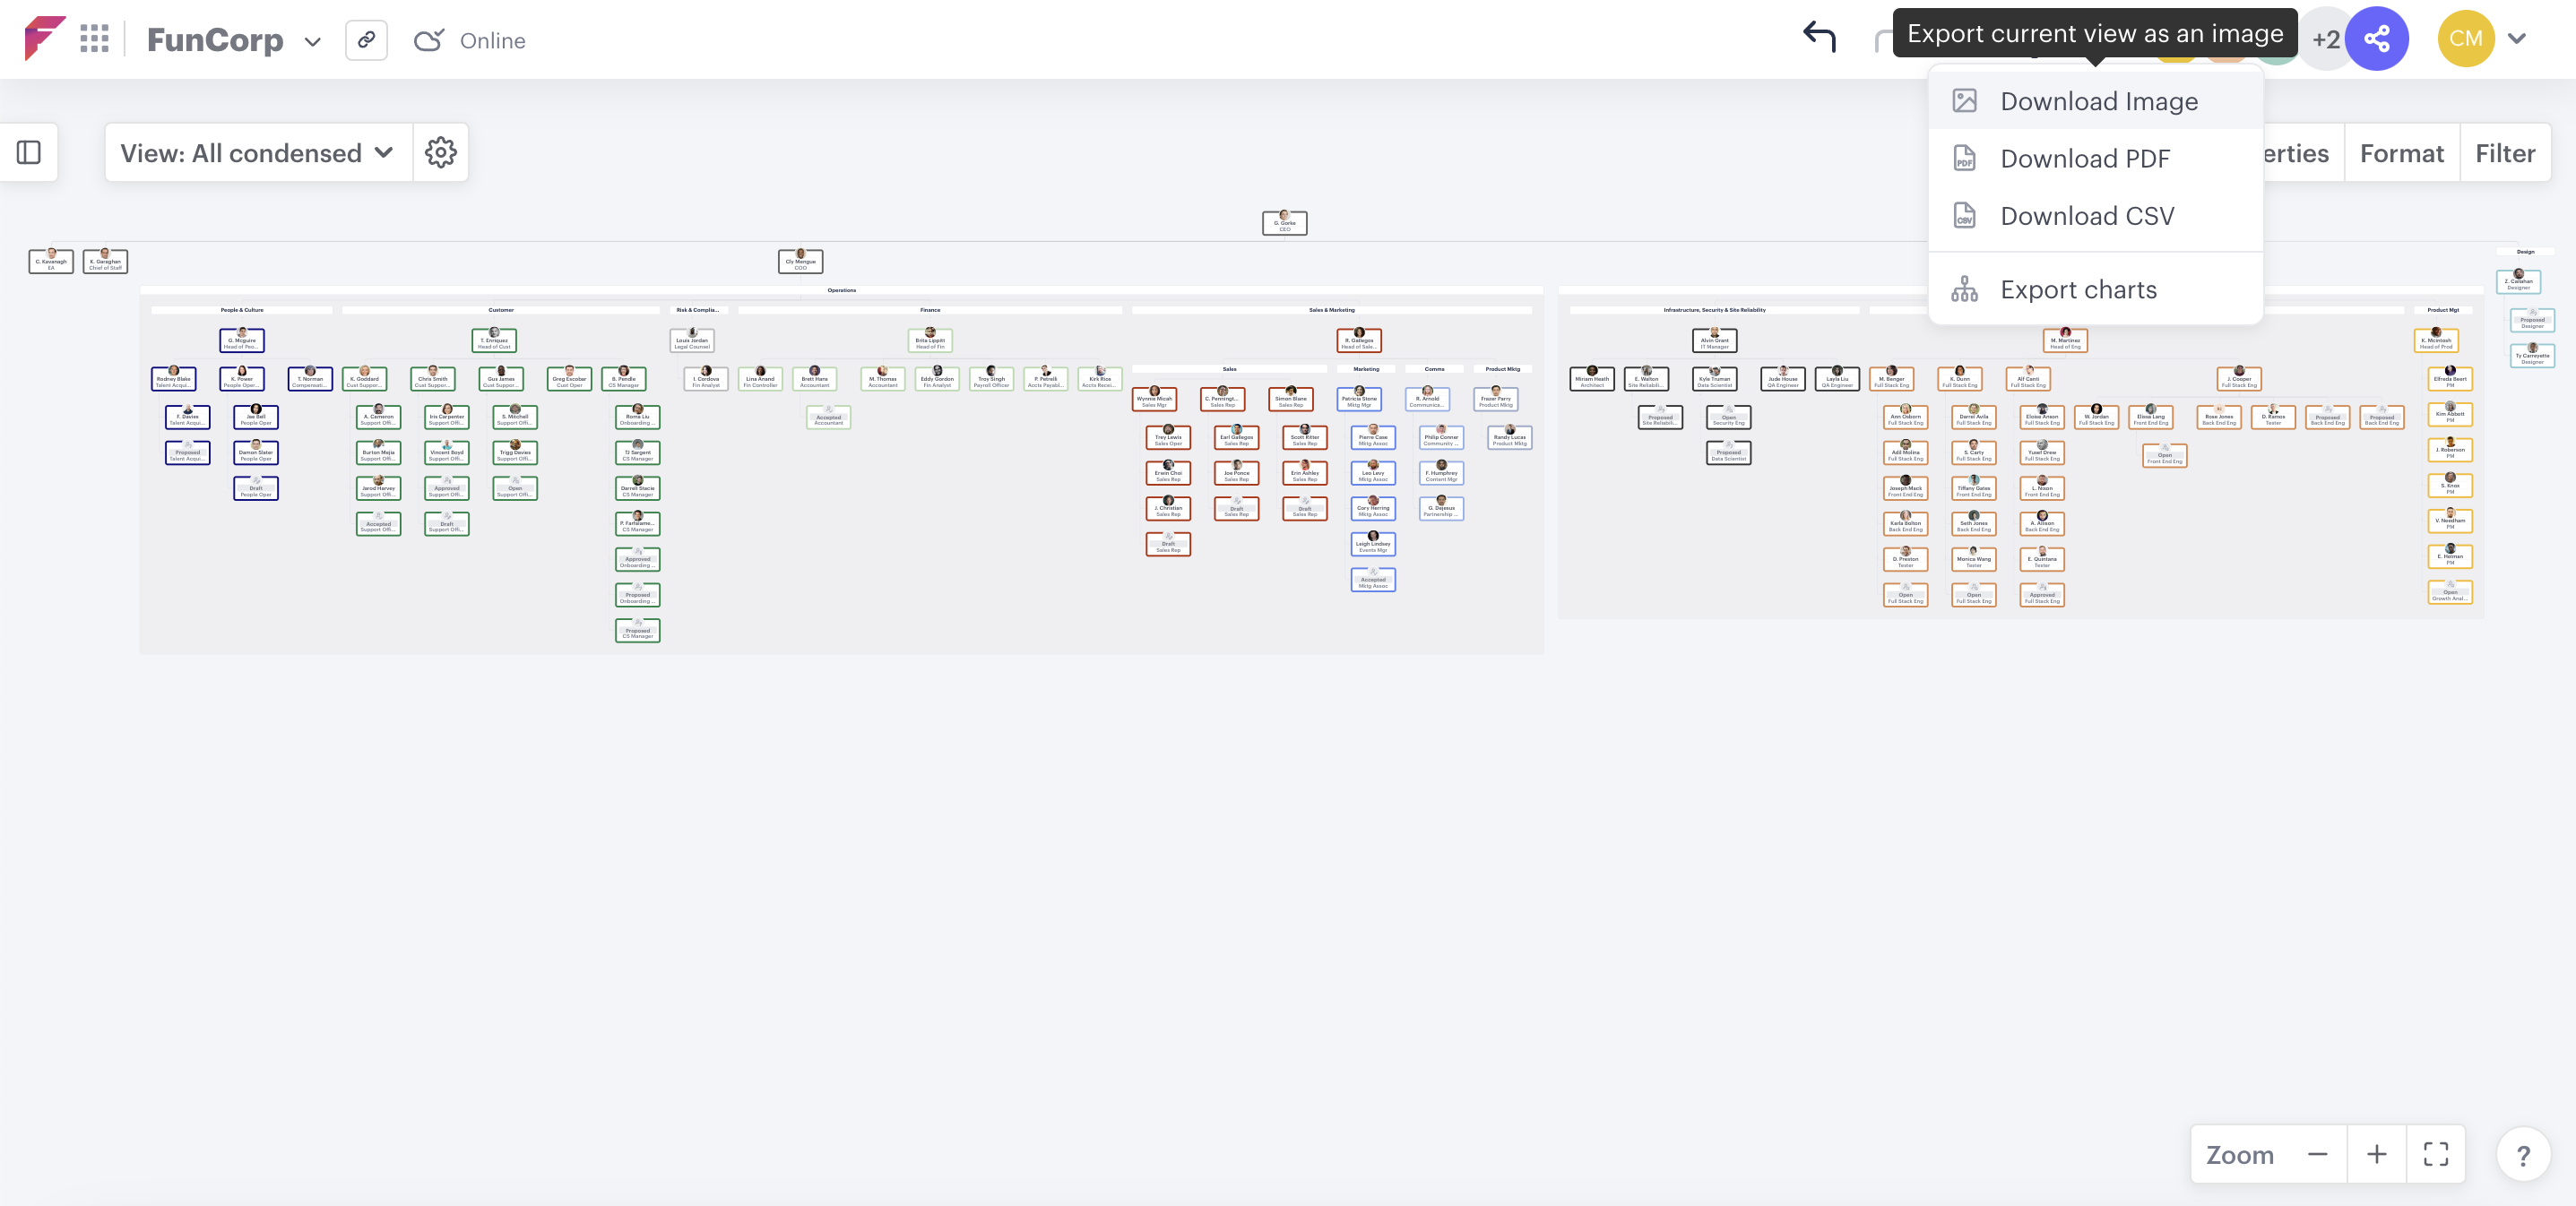
Task: Open the help question mark
Action: coord(2523,1155)
